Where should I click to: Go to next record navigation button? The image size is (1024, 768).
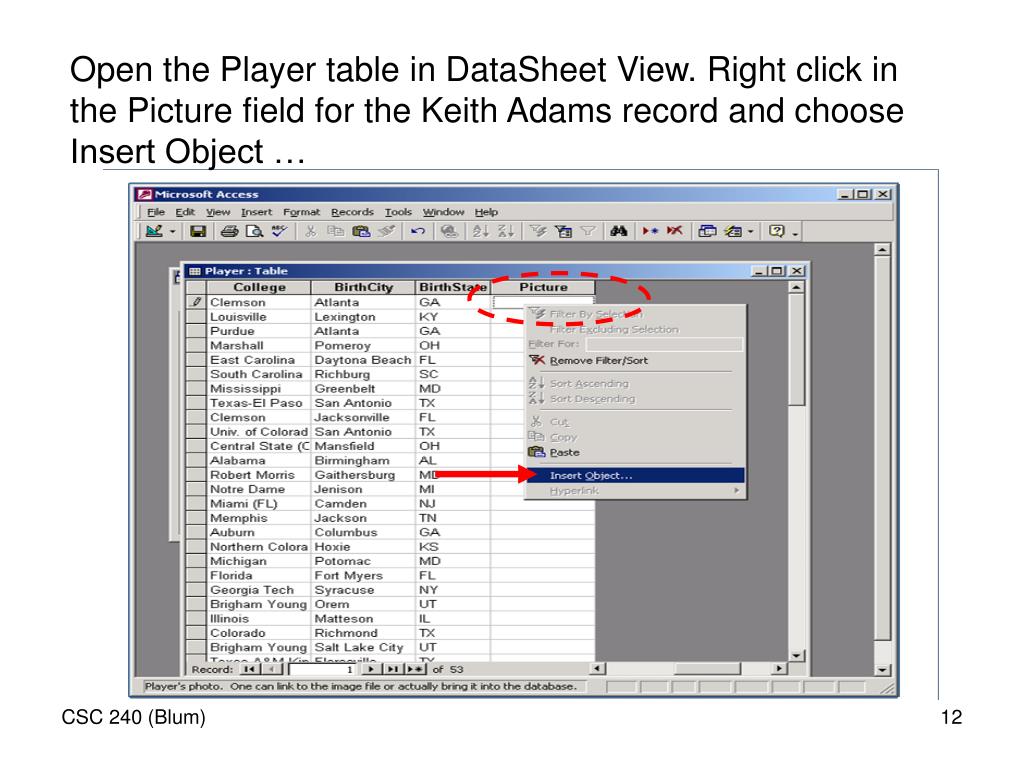click(x=371, y=669)
